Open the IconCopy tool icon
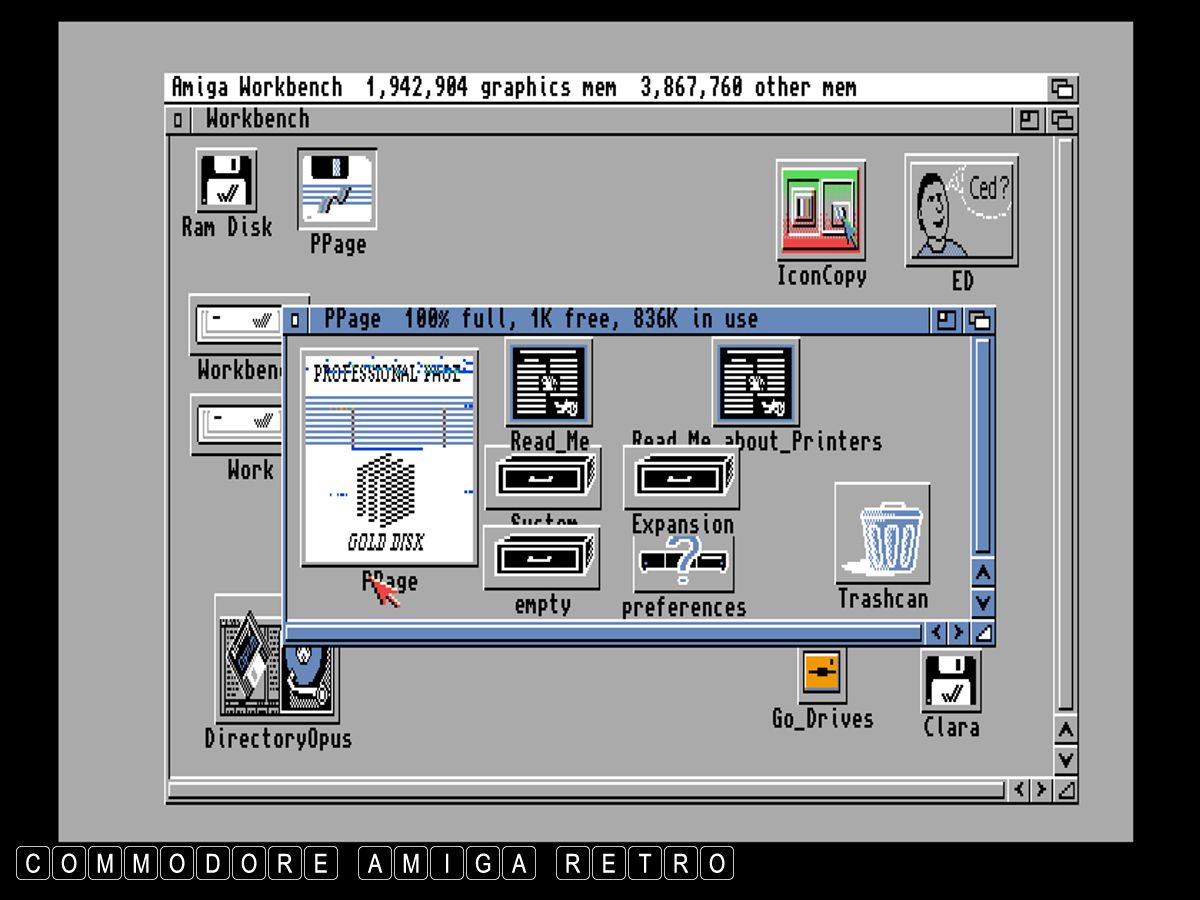Viewport: 1200px width, 900px height. coord(821,211)
